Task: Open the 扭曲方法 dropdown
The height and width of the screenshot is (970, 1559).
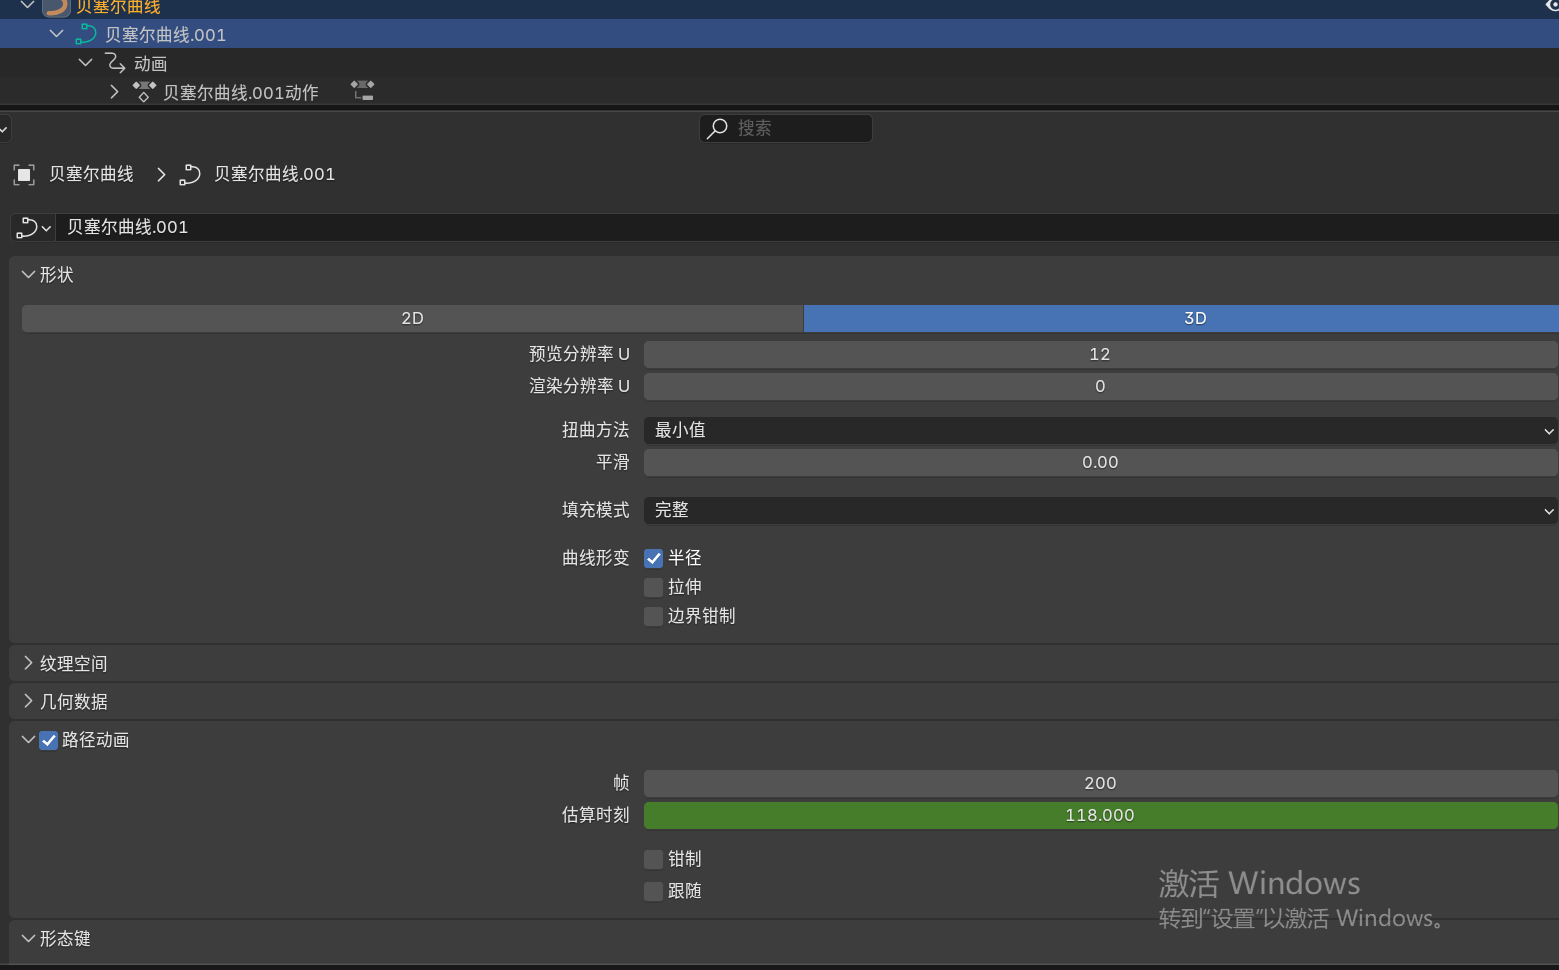Action: (x=1100, y=430)
